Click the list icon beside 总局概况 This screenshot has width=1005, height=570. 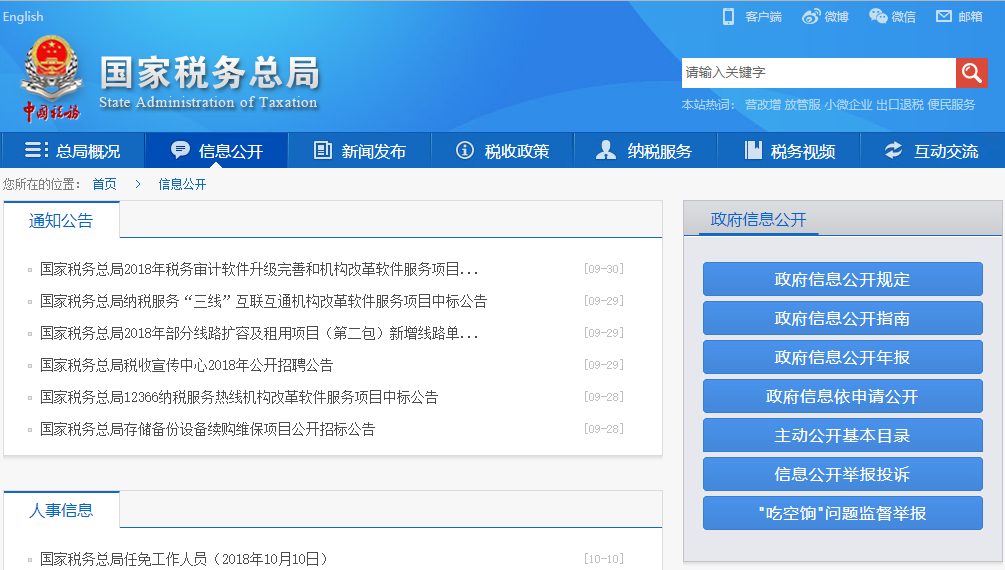click(37, 150)
